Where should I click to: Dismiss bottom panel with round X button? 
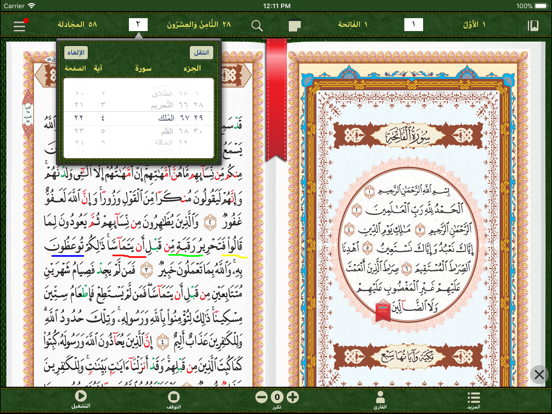tap(539, 374)
